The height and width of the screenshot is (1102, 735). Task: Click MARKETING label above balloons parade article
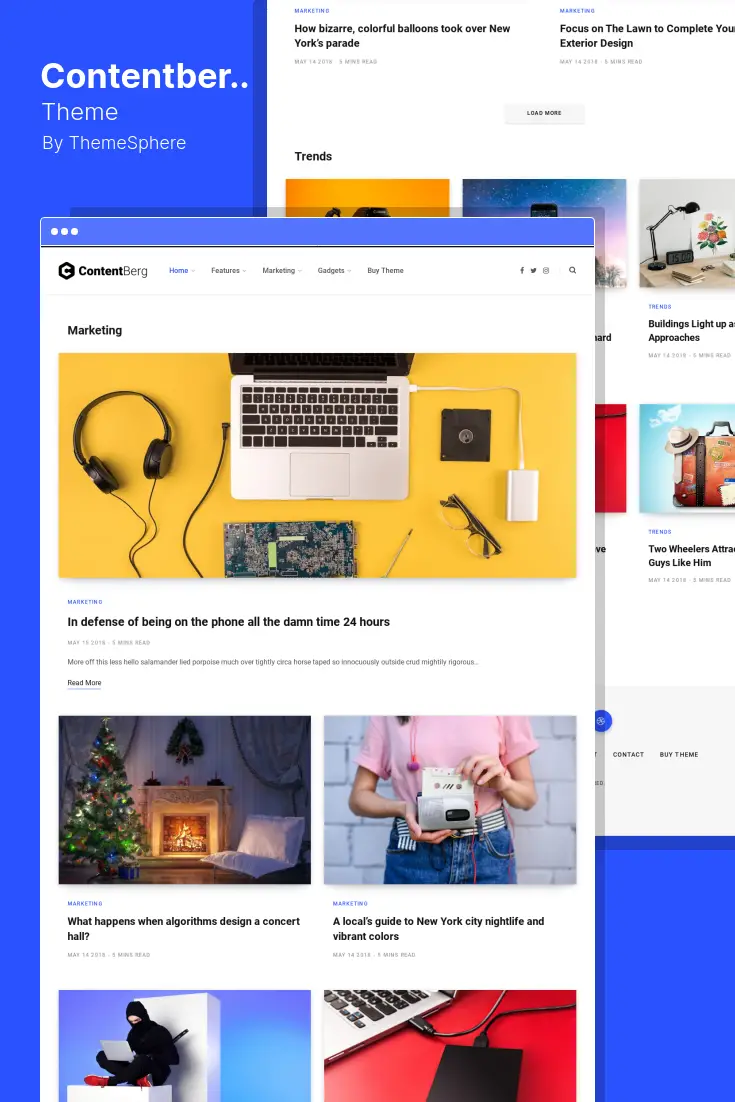click(312, 11)
